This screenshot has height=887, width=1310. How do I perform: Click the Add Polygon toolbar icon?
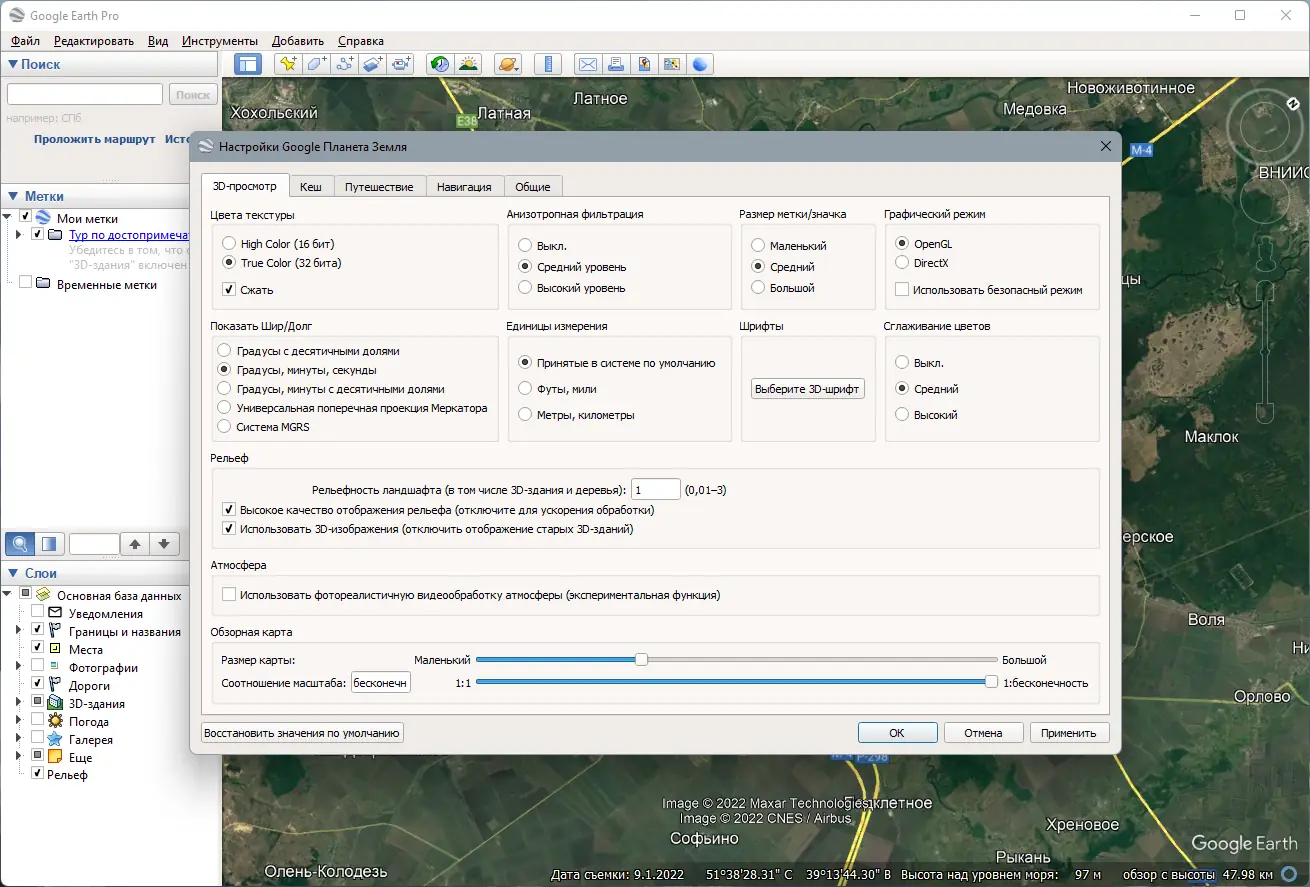coord(316,64)
